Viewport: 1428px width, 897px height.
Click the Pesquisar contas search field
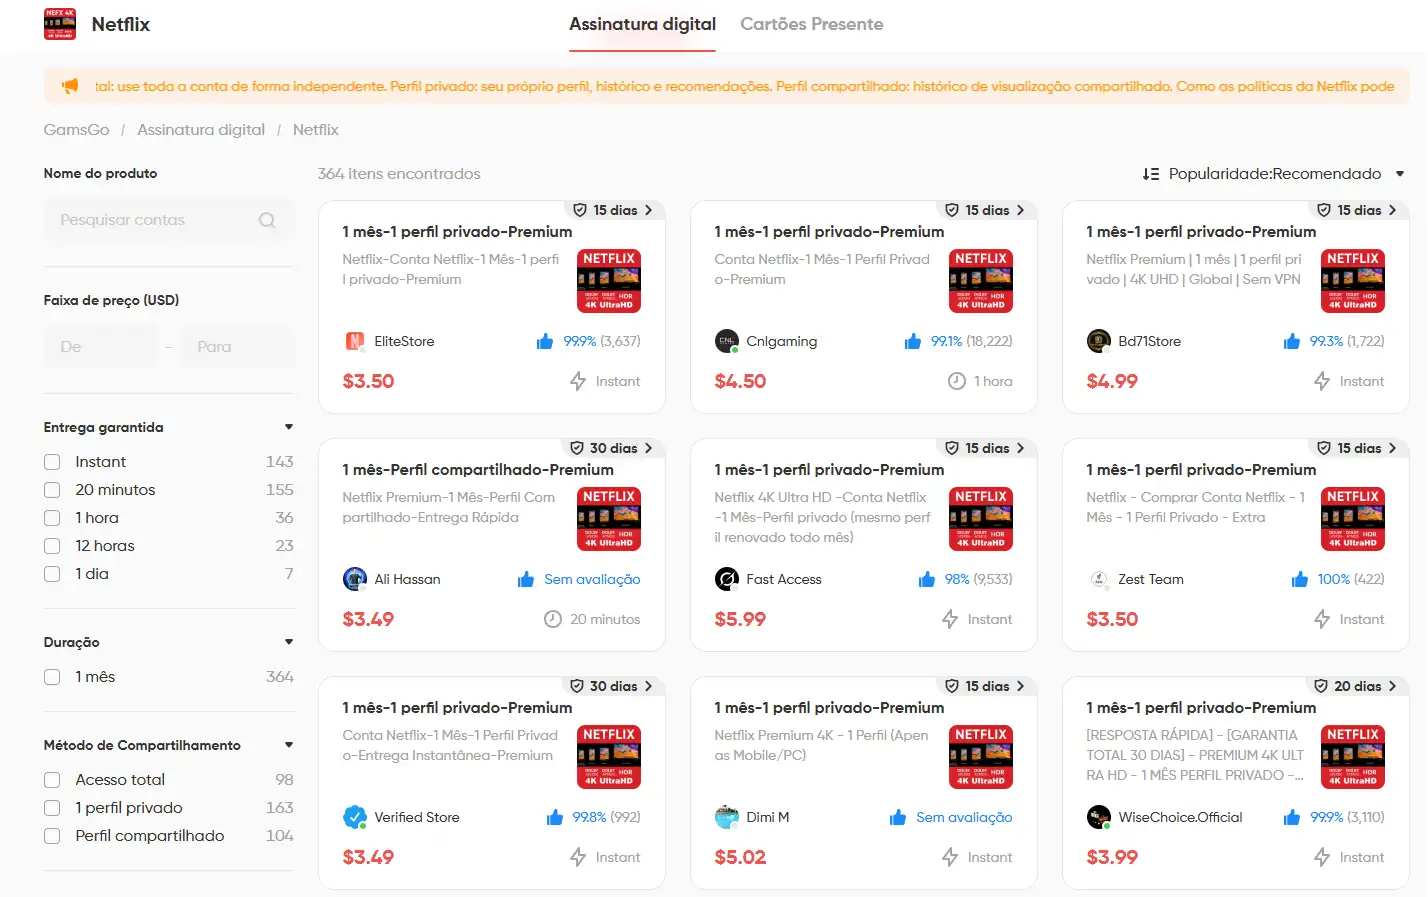coord(168,220)
